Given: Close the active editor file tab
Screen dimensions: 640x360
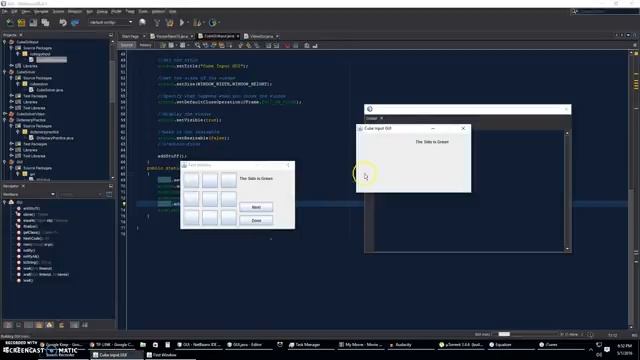Looking at the screenshot, I should coord(238,36).
